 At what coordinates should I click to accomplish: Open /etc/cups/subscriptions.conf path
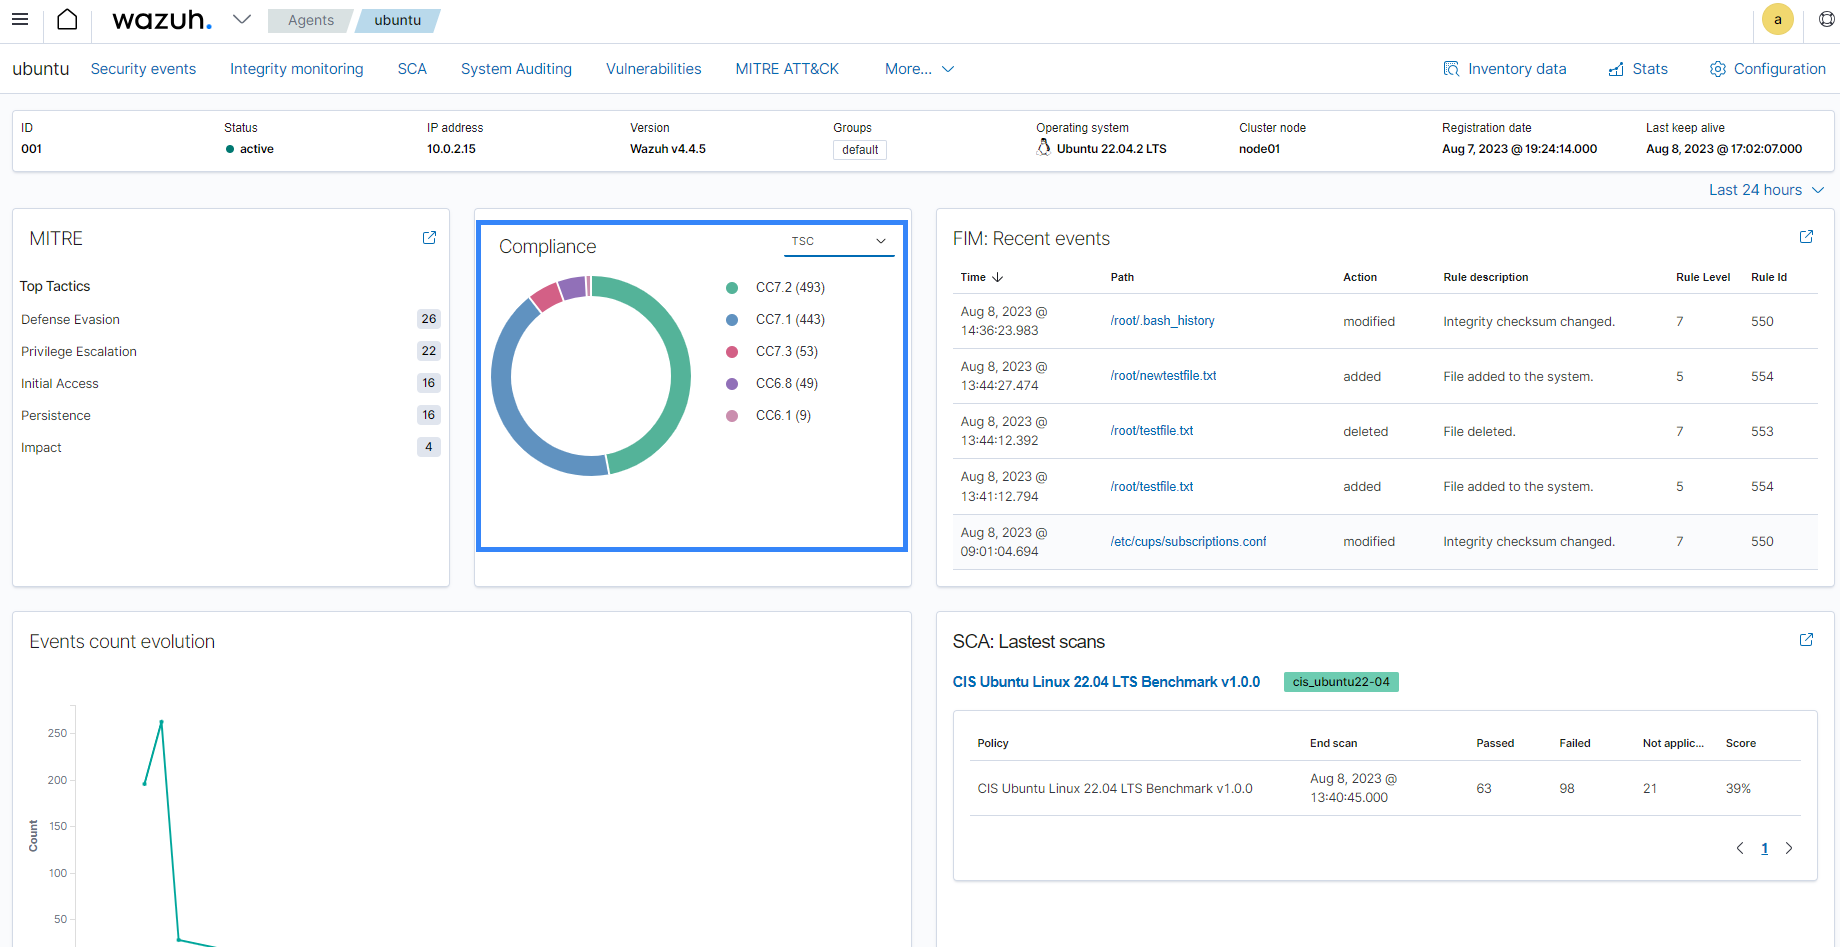coord(1188,542)
